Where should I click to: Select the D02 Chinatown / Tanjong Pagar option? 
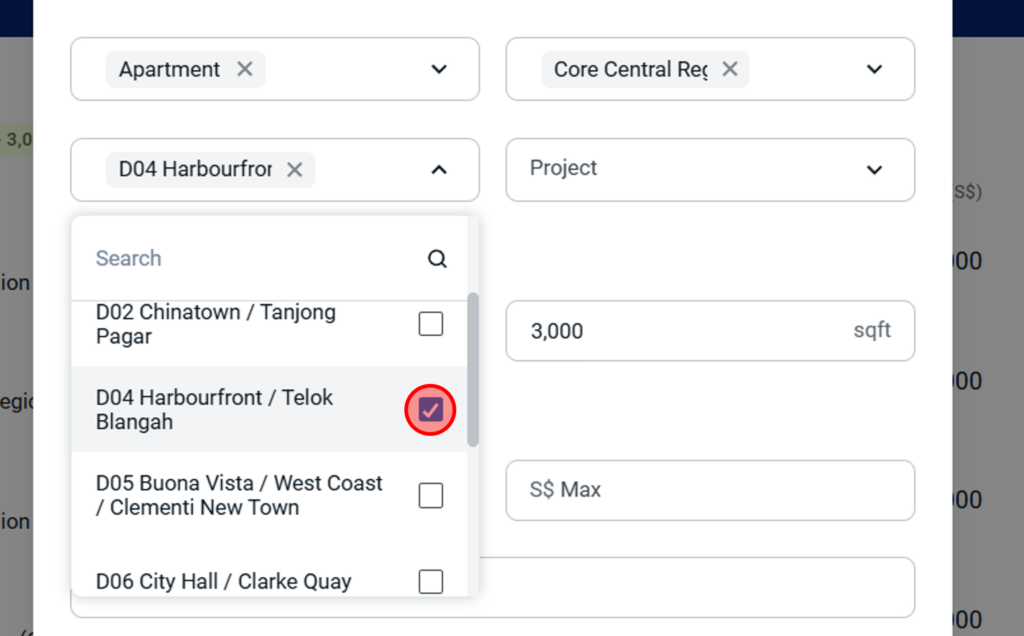216,324
